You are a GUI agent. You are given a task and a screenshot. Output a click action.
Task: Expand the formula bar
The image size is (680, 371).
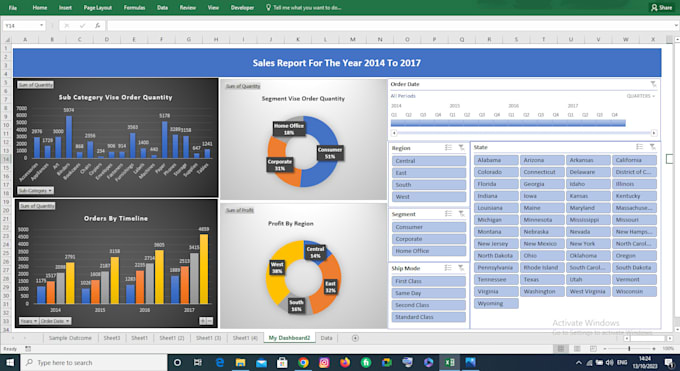(x=676, y=26)
